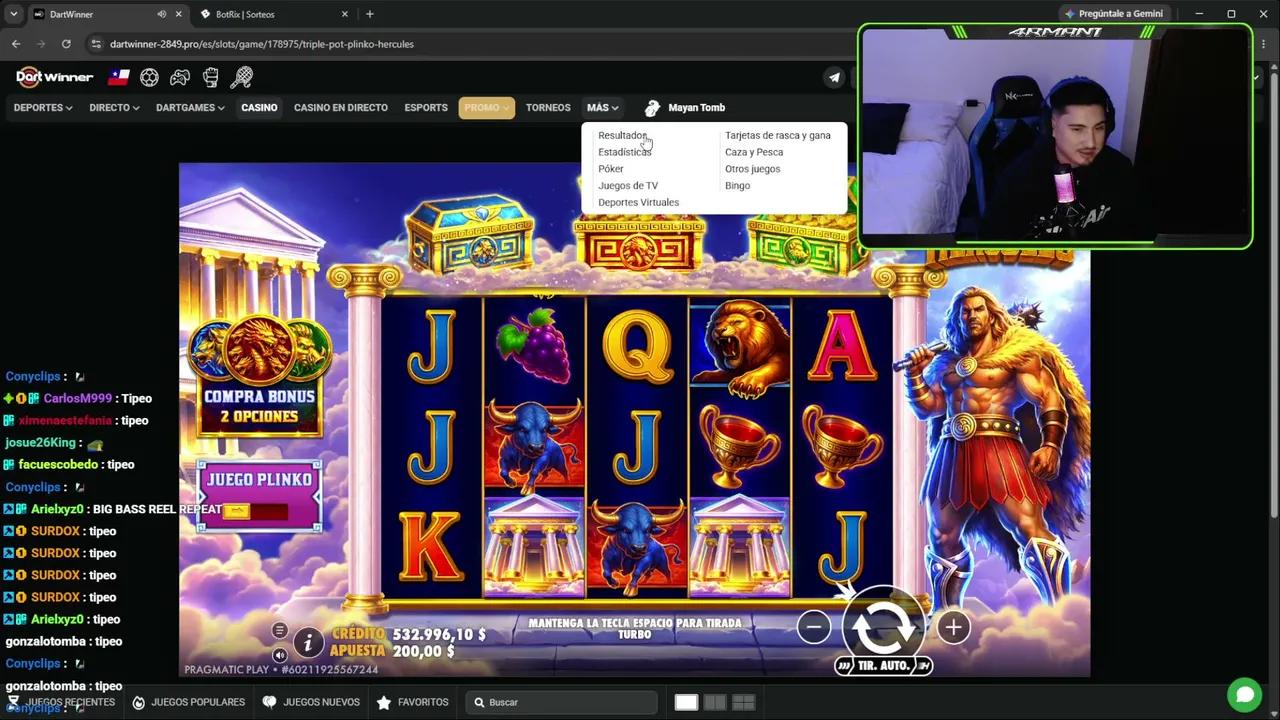Open TIR. AUTO. autoplay button
This screenshot has height=720, width=1280.
884,666
